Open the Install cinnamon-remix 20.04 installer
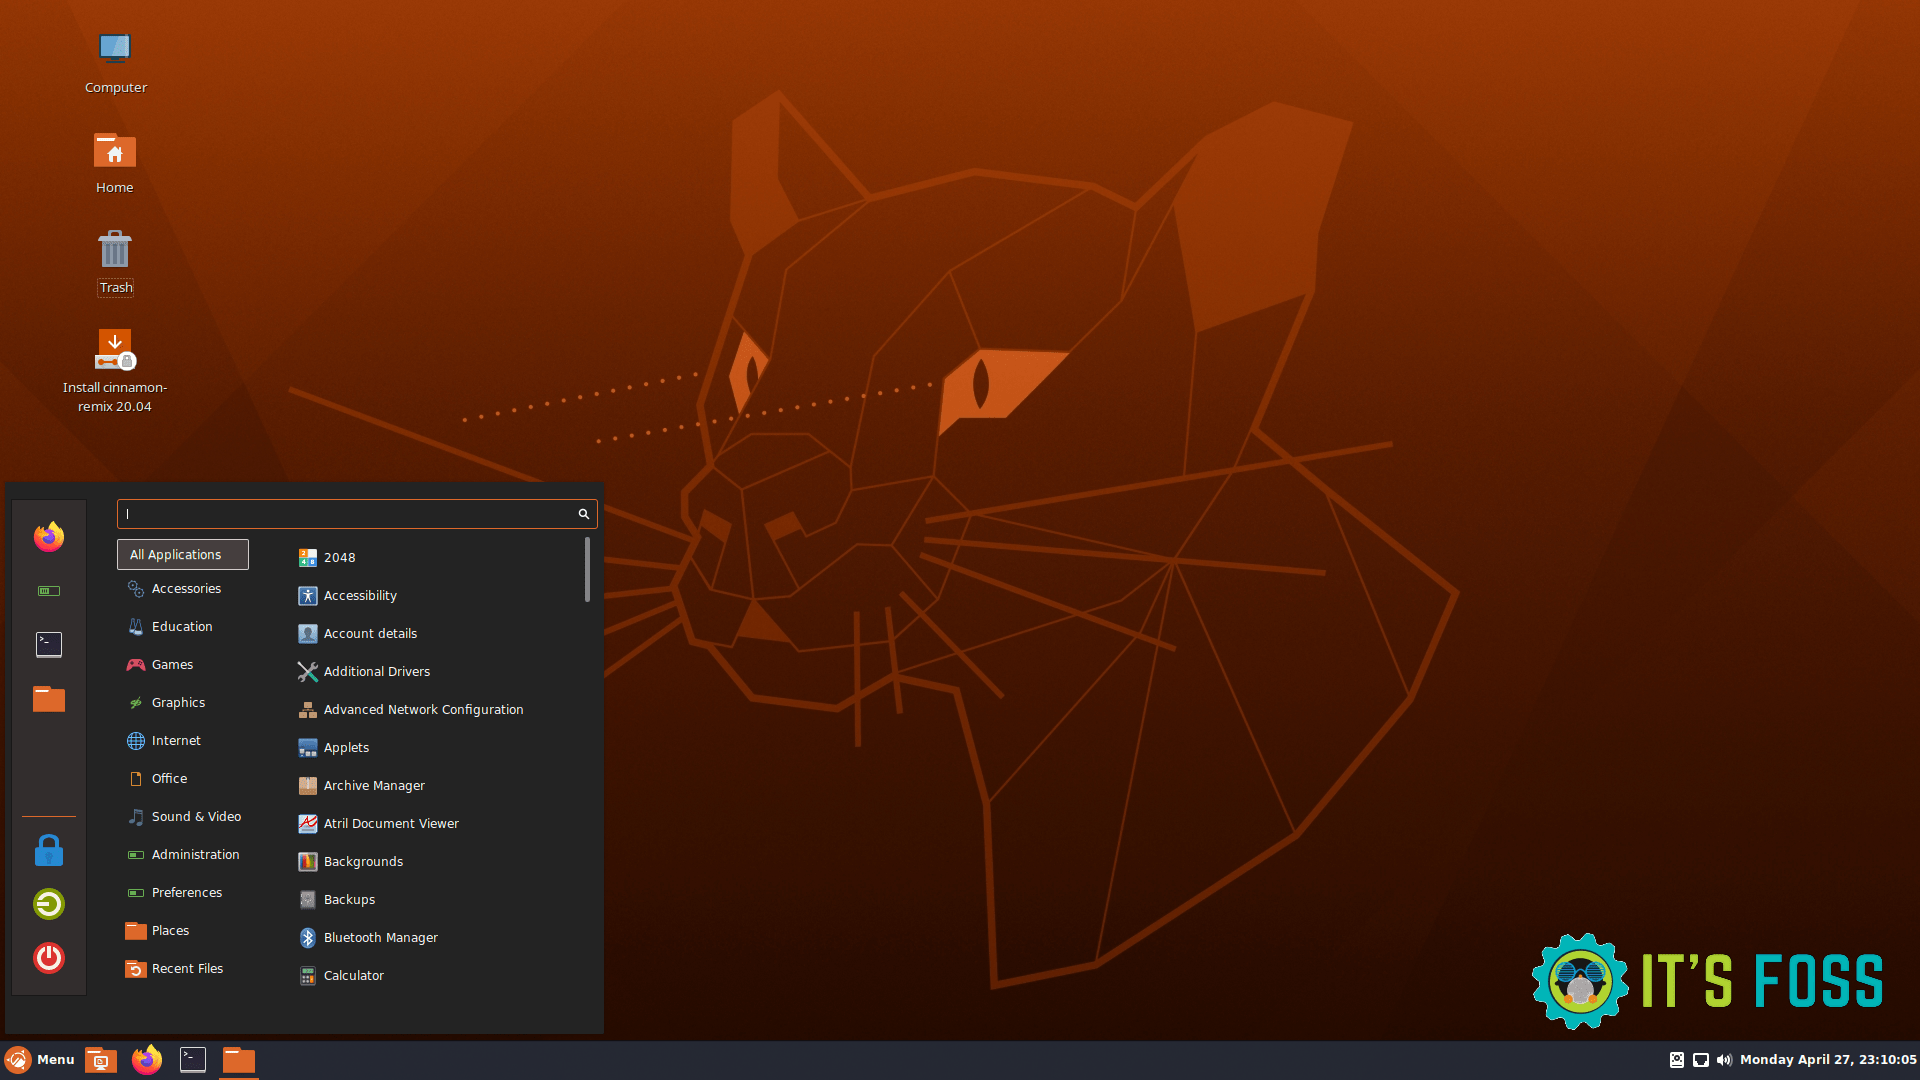The height and width of the screenshot is (1080, 1920). point(115,350)
